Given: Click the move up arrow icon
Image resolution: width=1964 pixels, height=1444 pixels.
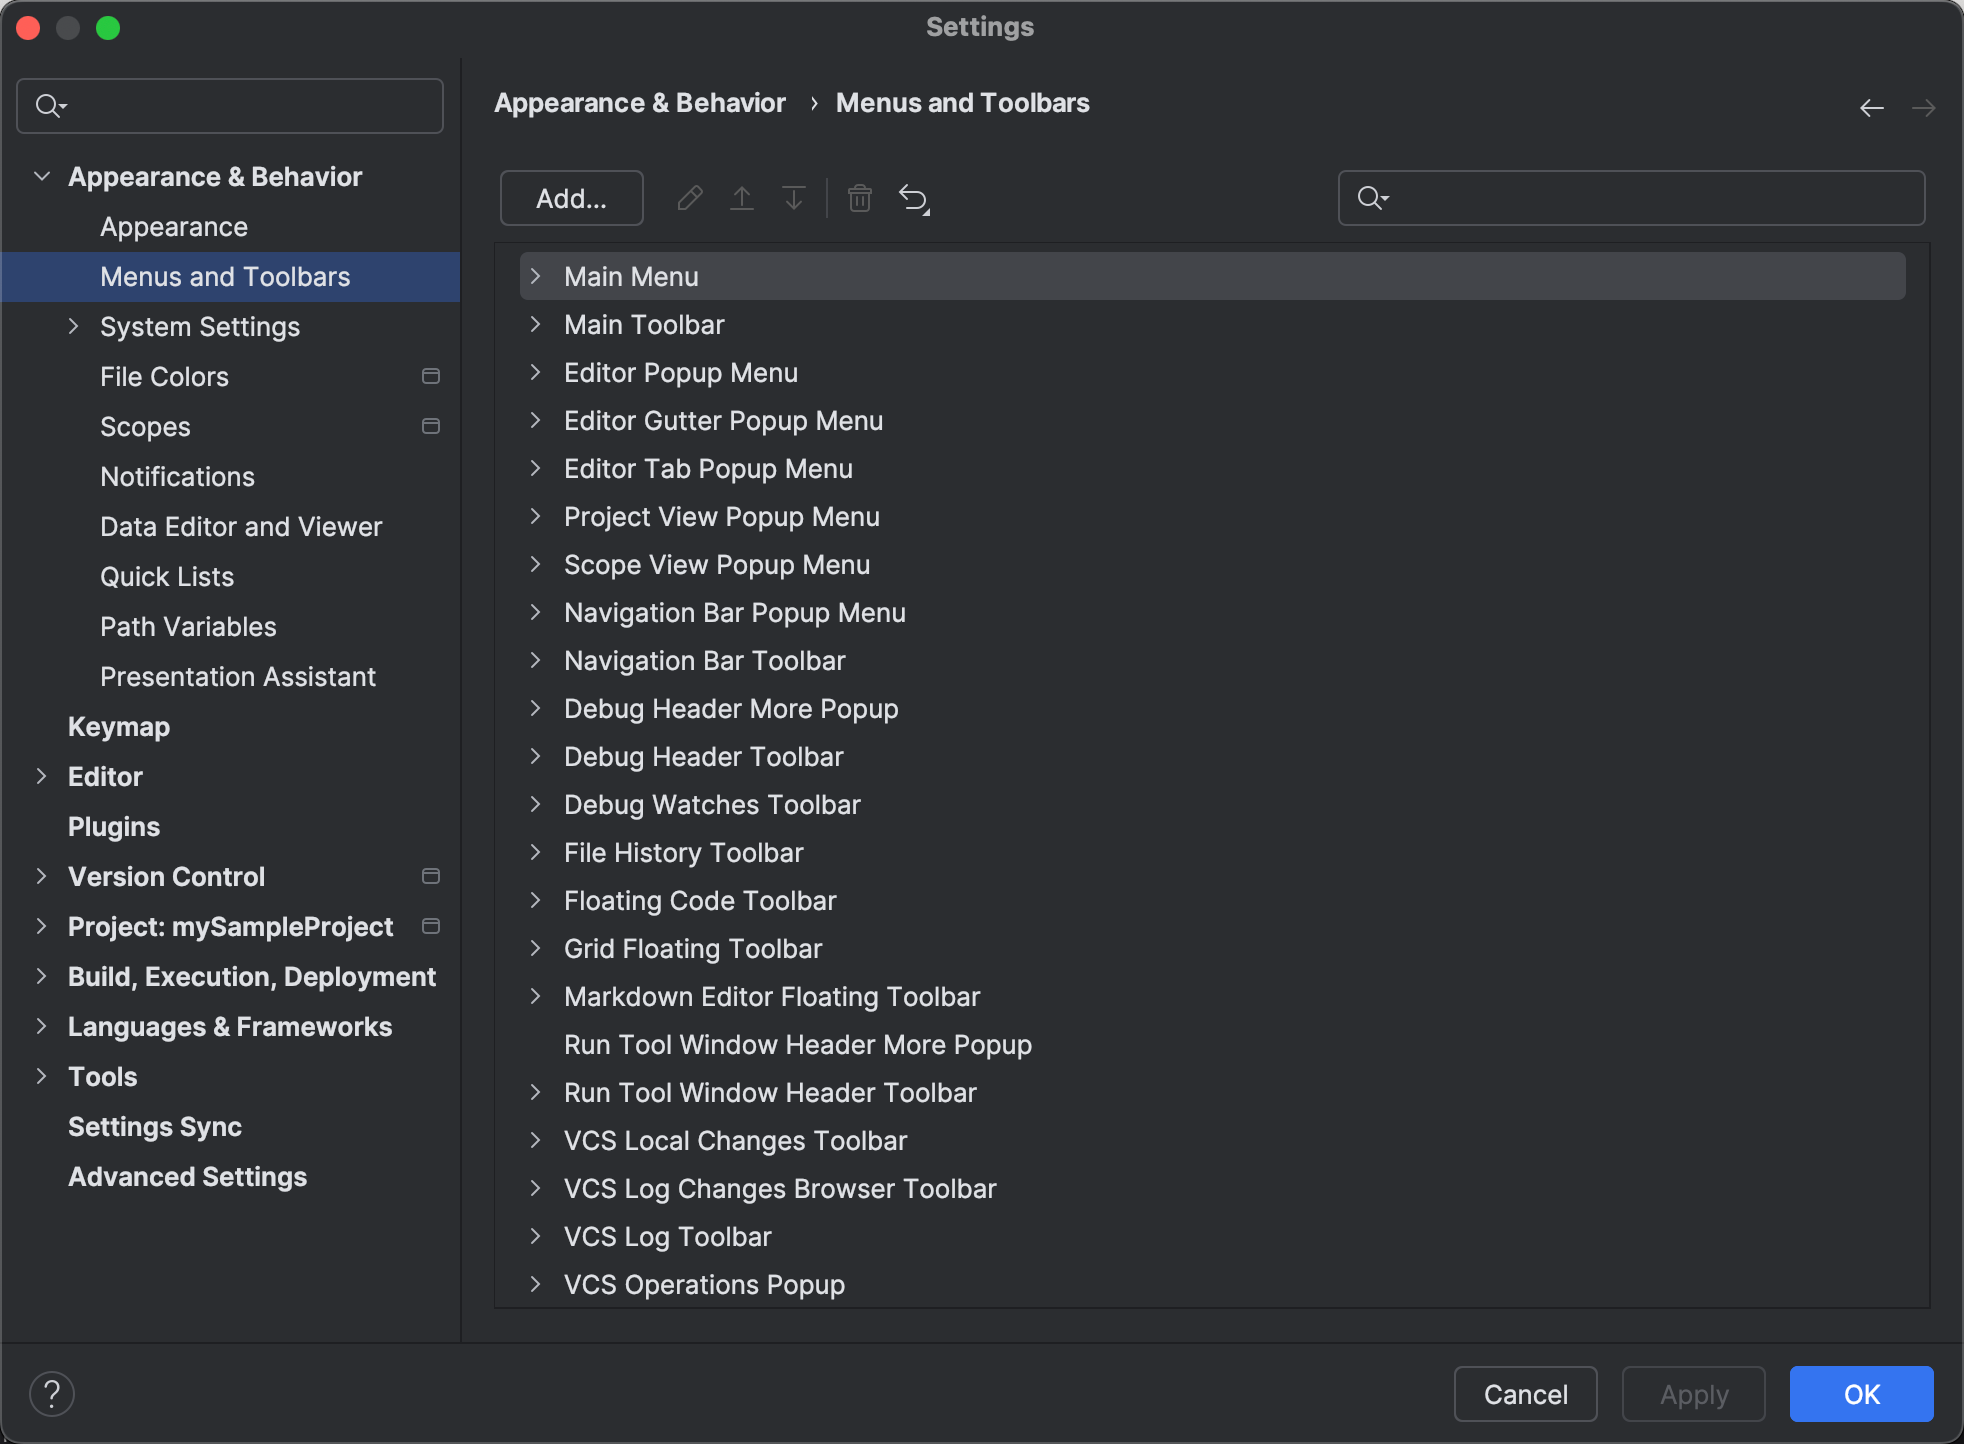Looking at the screenshot, I should point(742,198).
